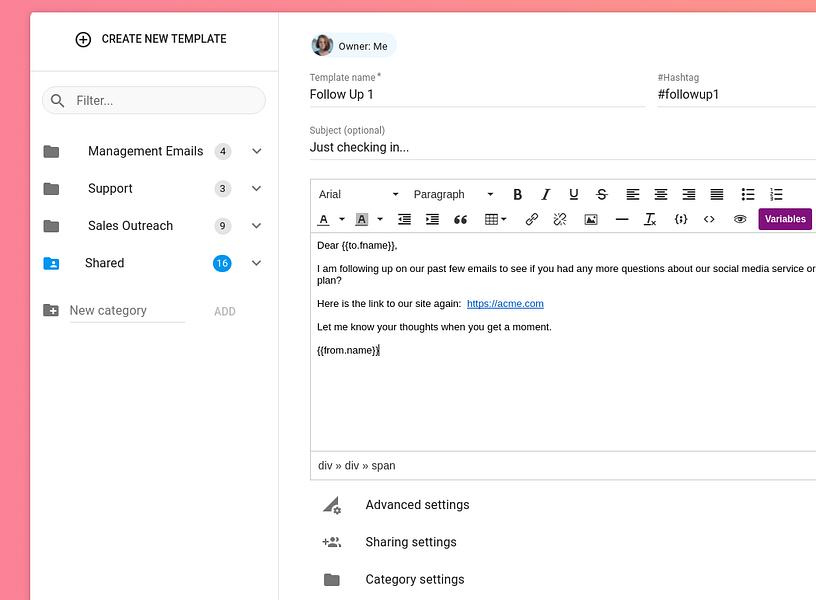Click the Sales Outreach count badge 9
The height and width of the screenshot is (600, 816).
(x=222, y=226)
